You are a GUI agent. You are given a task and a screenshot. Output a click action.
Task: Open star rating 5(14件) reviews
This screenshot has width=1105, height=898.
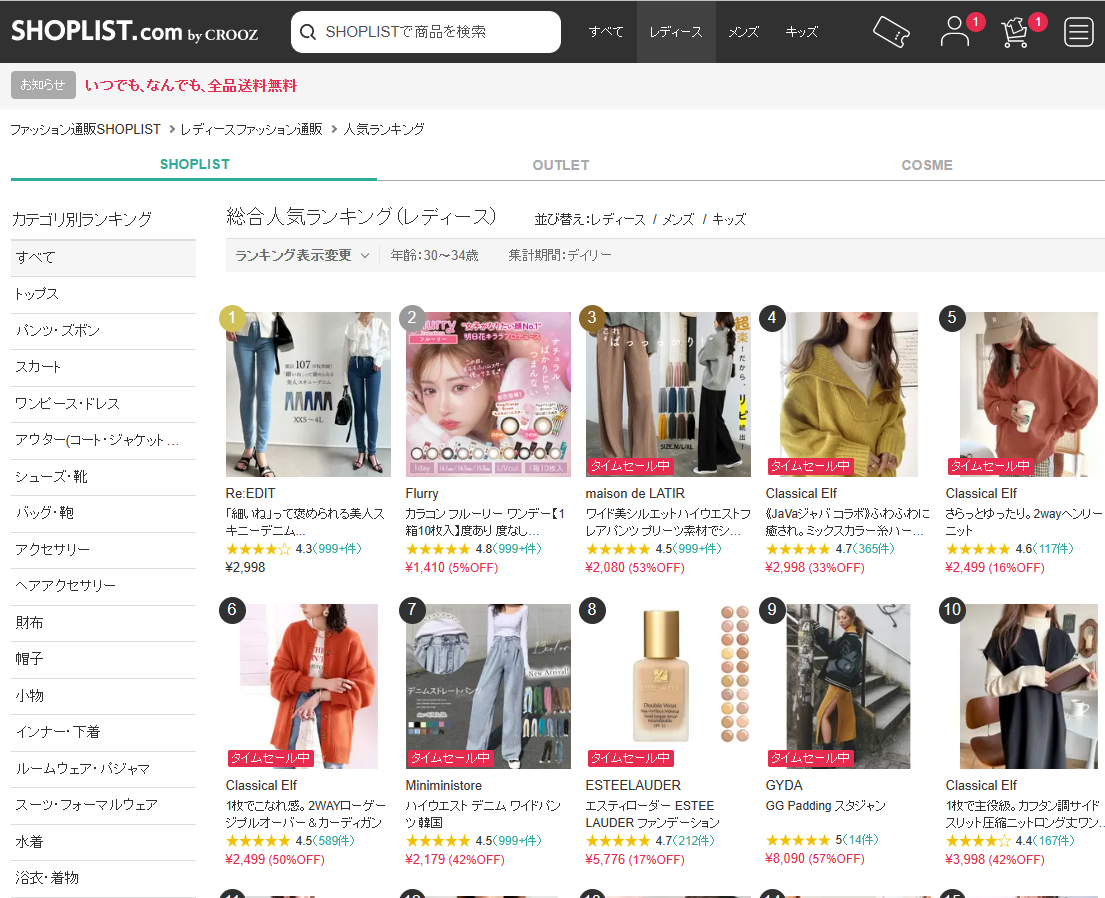tap(822, 840)
